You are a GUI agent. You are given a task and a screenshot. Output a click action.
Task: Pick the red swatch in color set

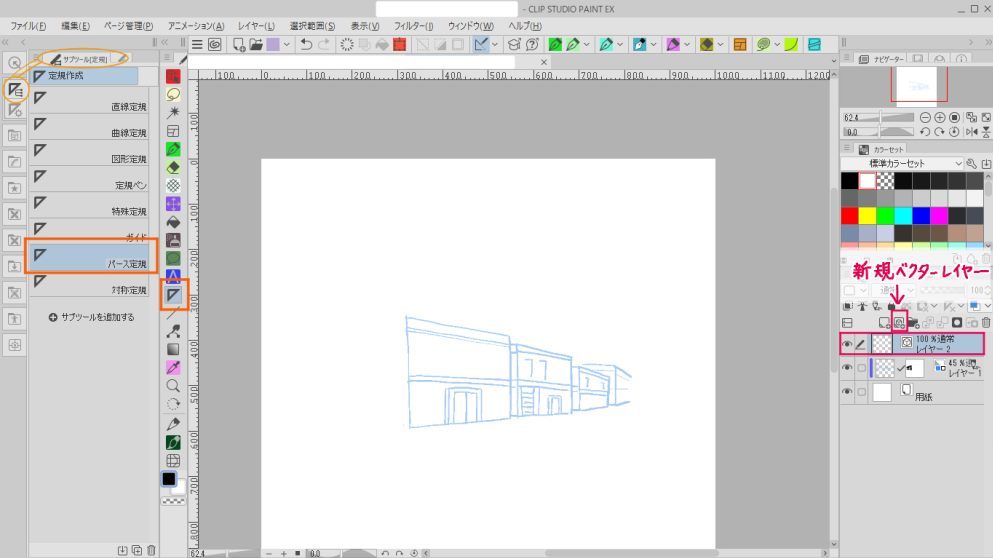pyautogui.click(x=850, y=215)
